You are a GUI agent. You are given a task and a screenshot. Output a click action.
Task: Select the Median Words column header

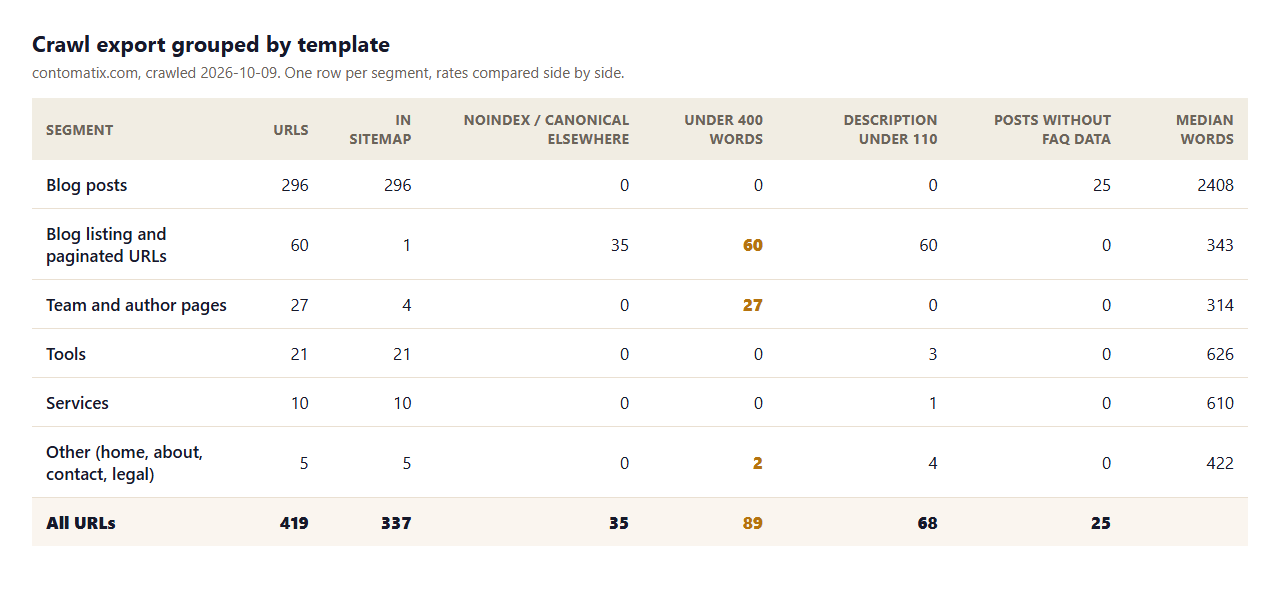pos(1204,130)
